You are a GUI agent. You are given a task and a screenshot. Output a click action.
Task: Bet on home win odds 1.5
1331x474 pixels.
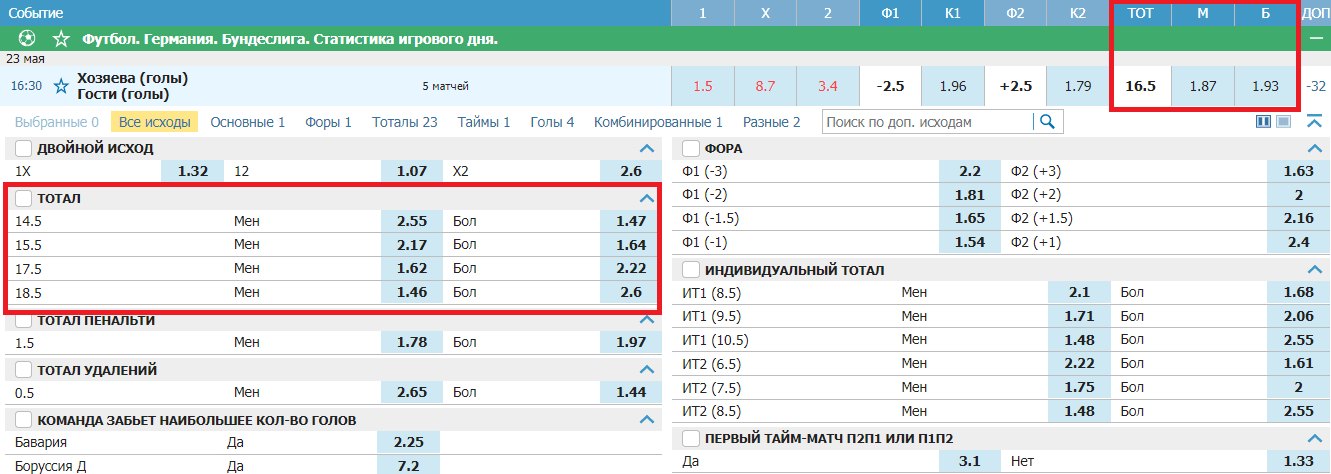click(702, 86)
